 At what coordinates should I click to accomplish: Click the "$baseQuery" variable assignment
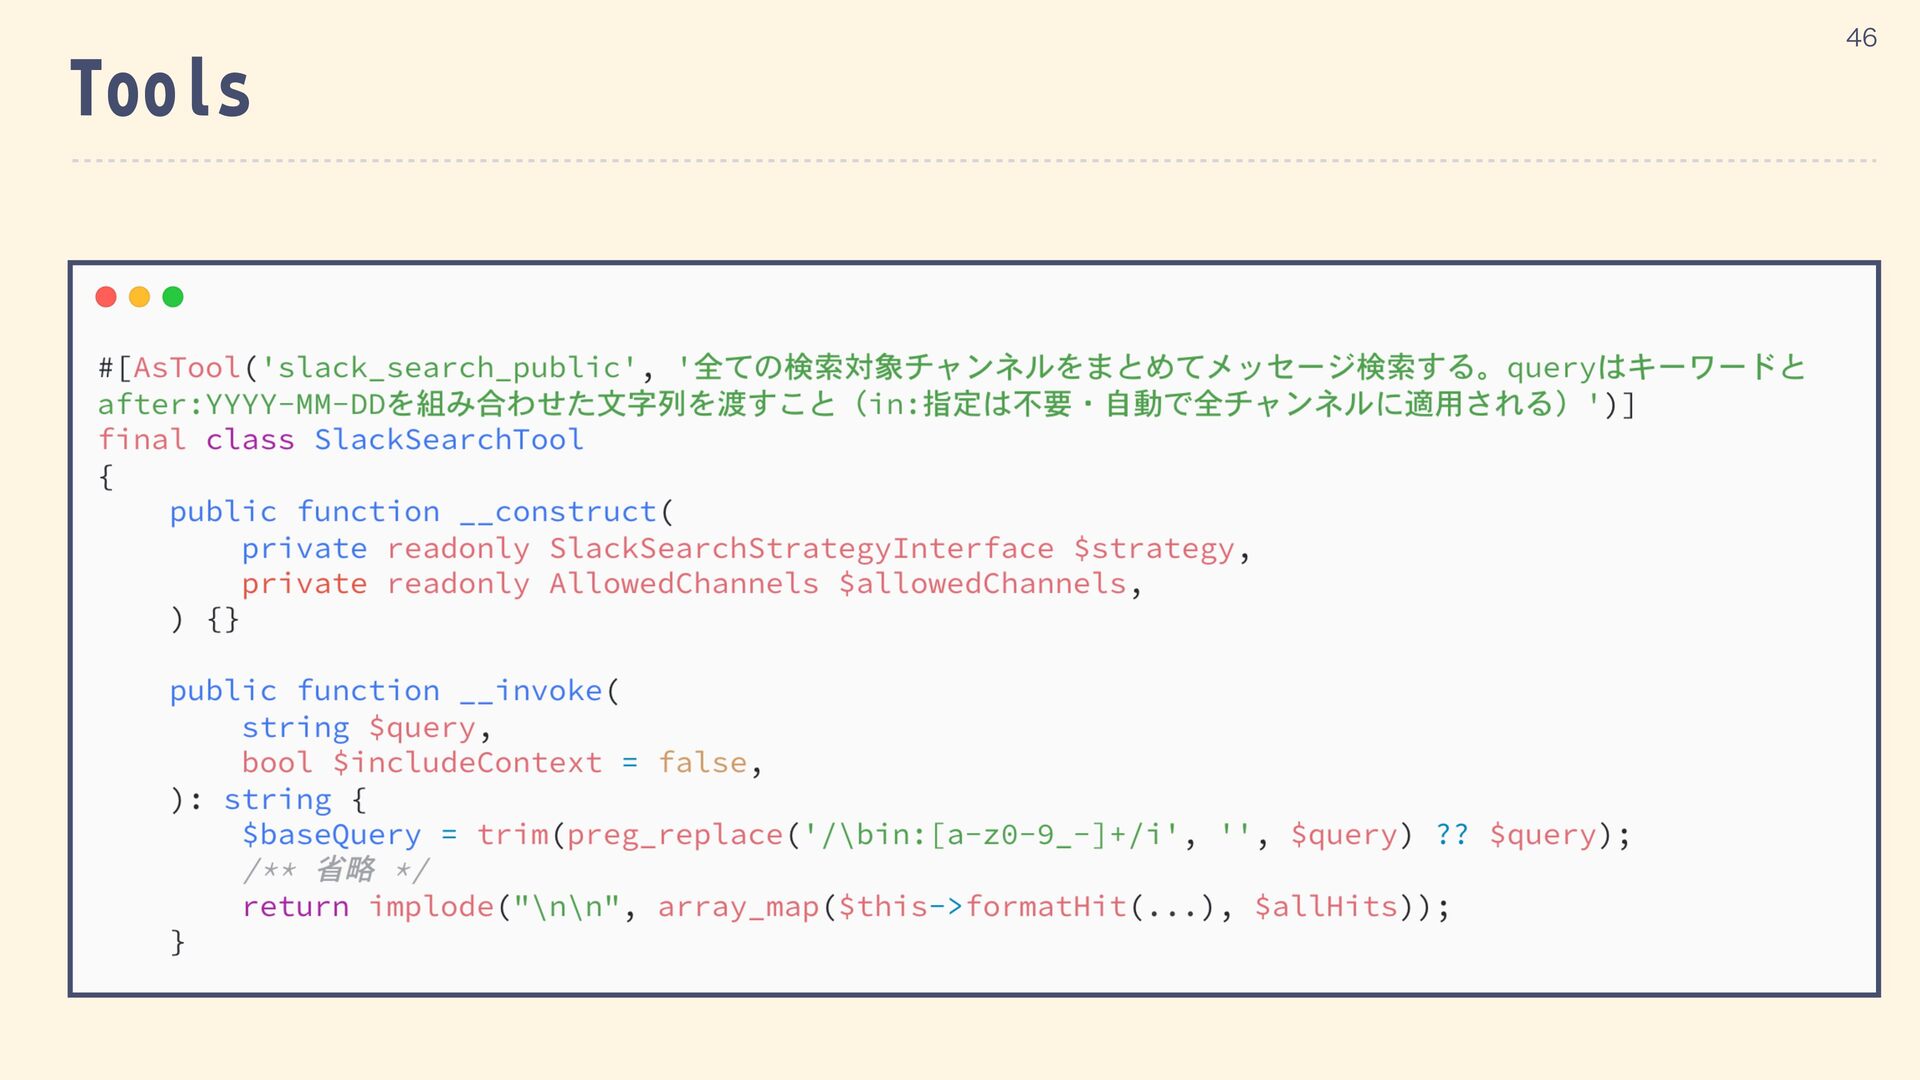[331, 835]
